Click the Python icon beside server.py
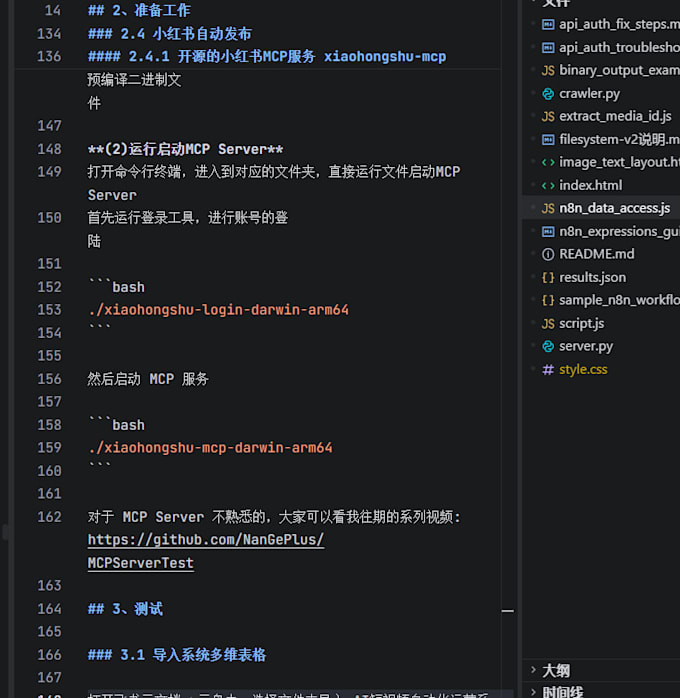 pos(548,346)
